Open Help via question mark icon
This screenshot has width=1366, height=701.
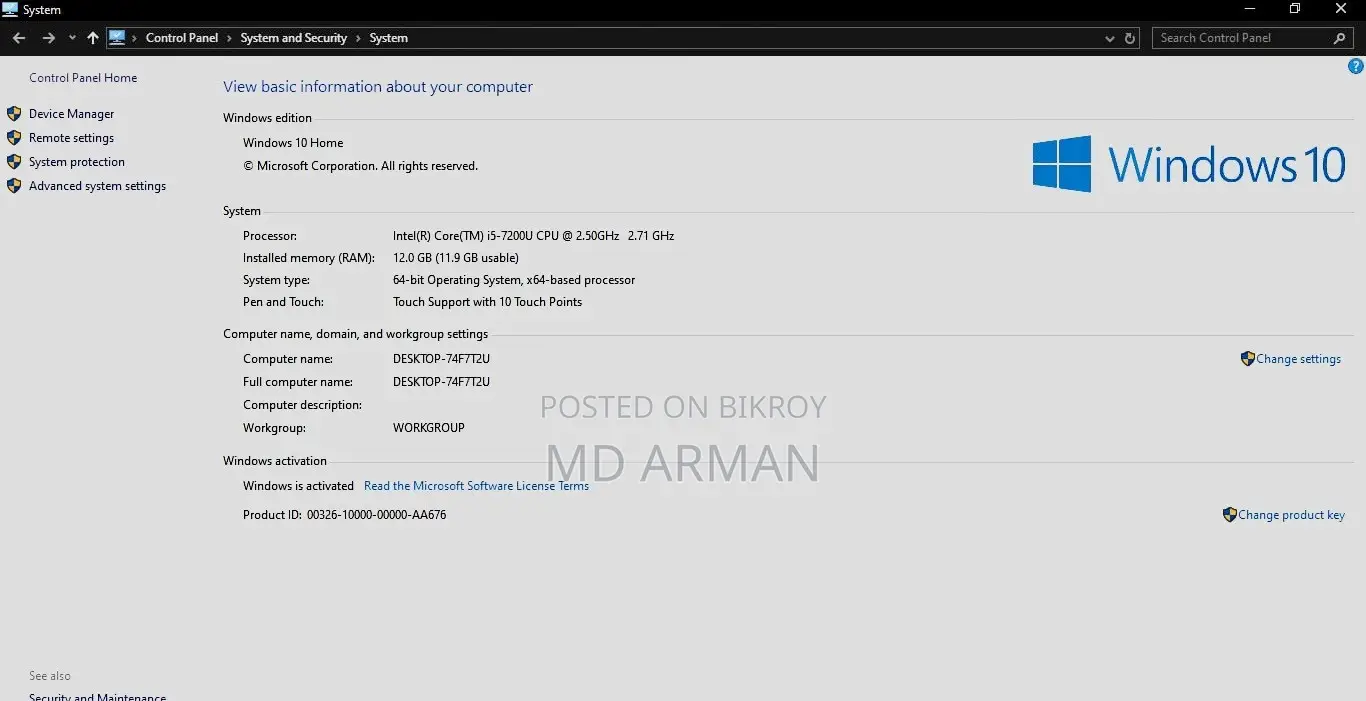(1356, 66)
